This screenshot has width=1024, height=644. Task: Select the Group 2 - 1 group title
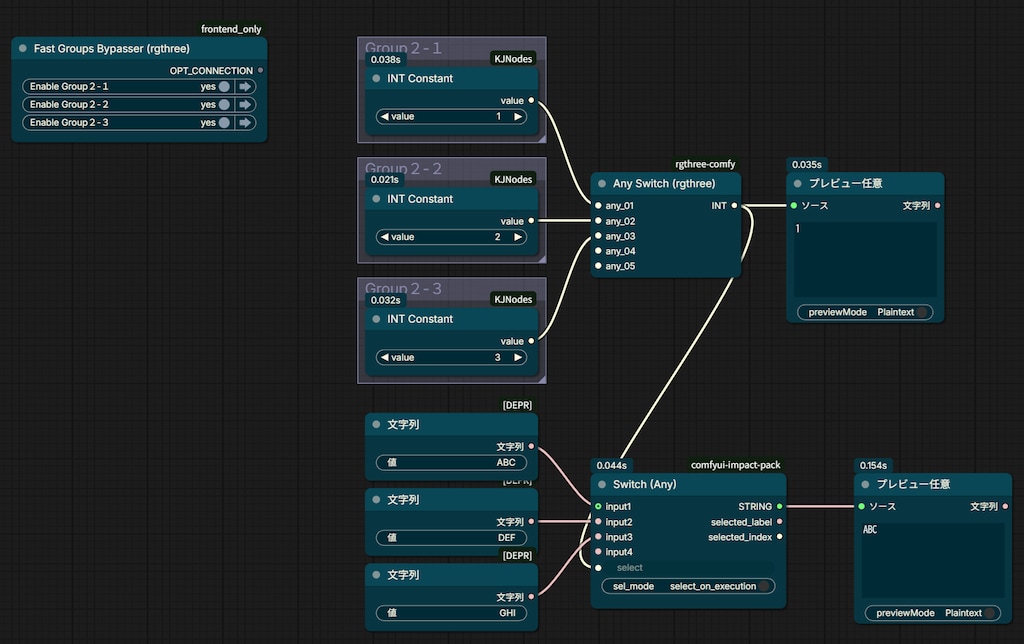(403, 48)
